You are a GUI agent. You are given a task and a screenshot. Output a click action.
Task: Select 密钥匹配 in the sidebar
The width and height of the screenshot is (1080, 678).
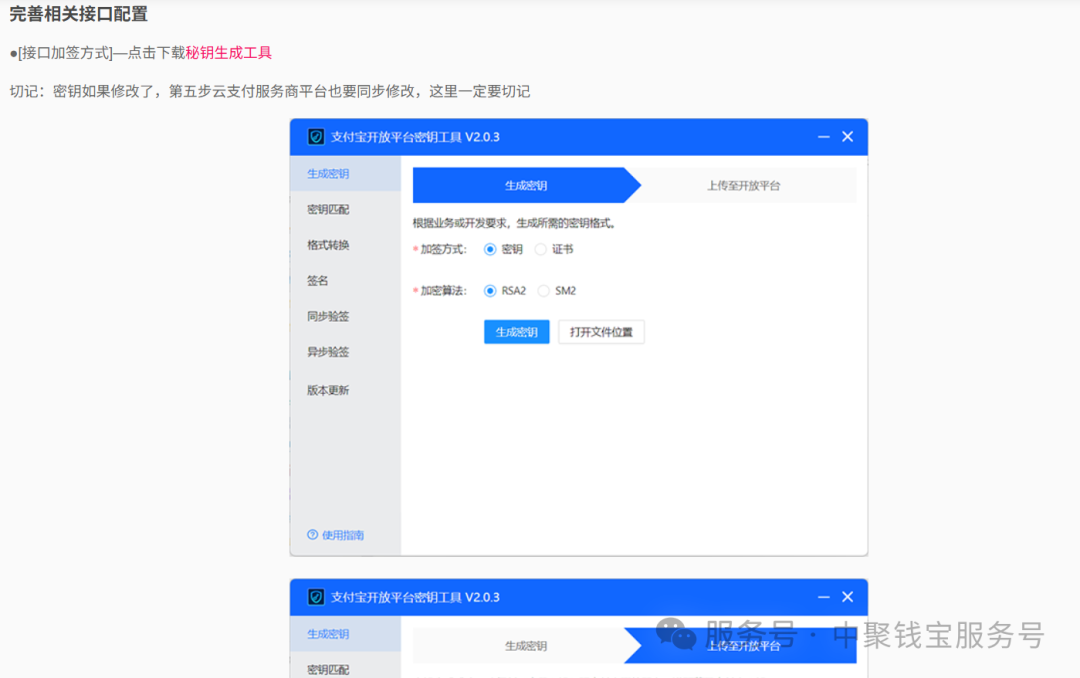[329, 209]
